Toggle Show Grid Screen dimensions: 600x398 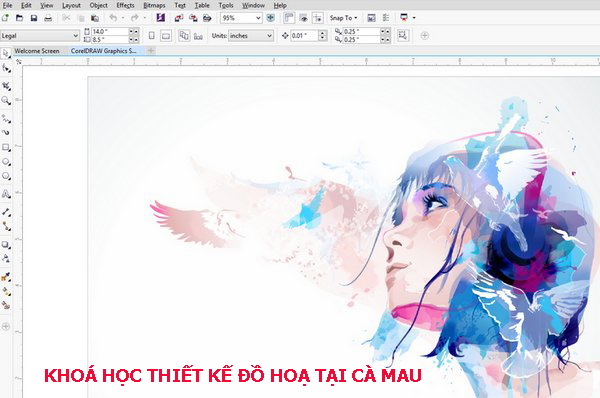pos(303,18)
